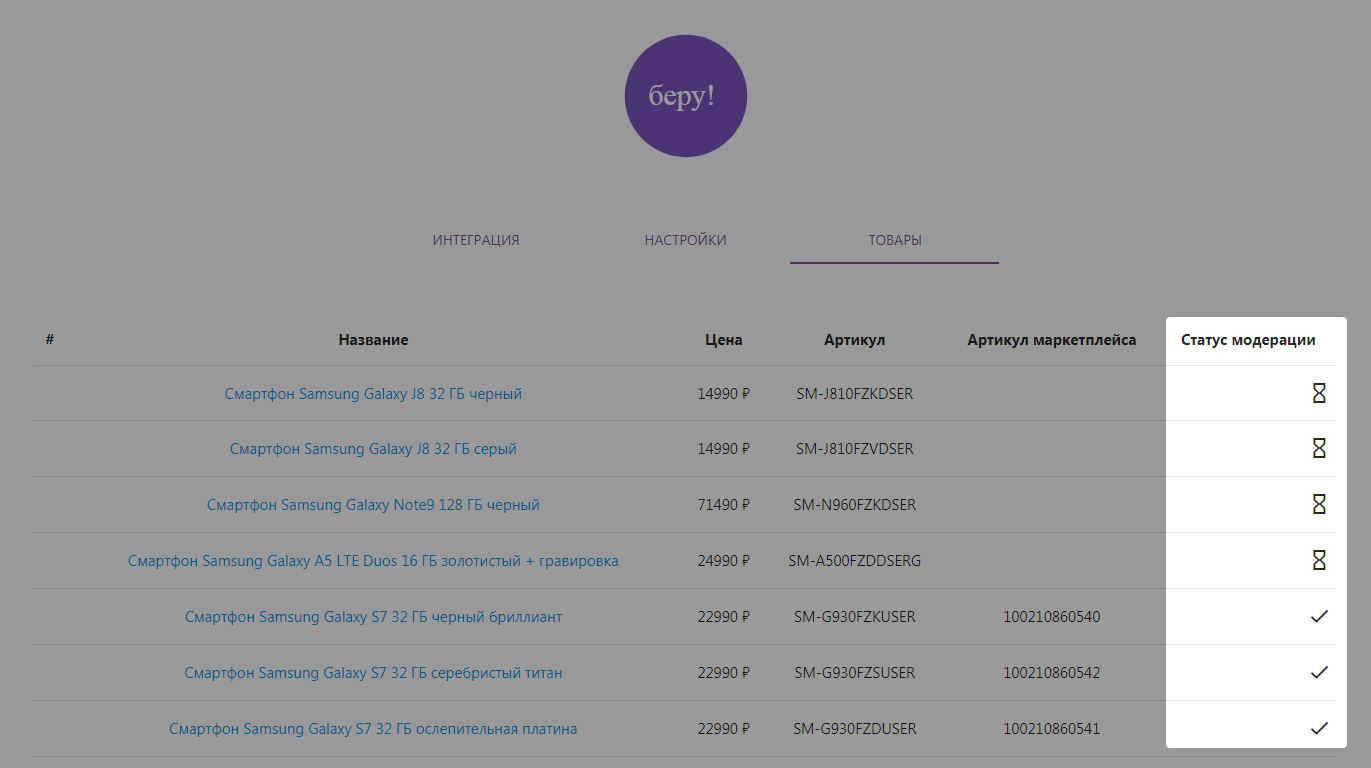Click checkmark status for S7 черный бриллиант
The width and height of the screenshot is (1371, 768).
point(1319,617)
